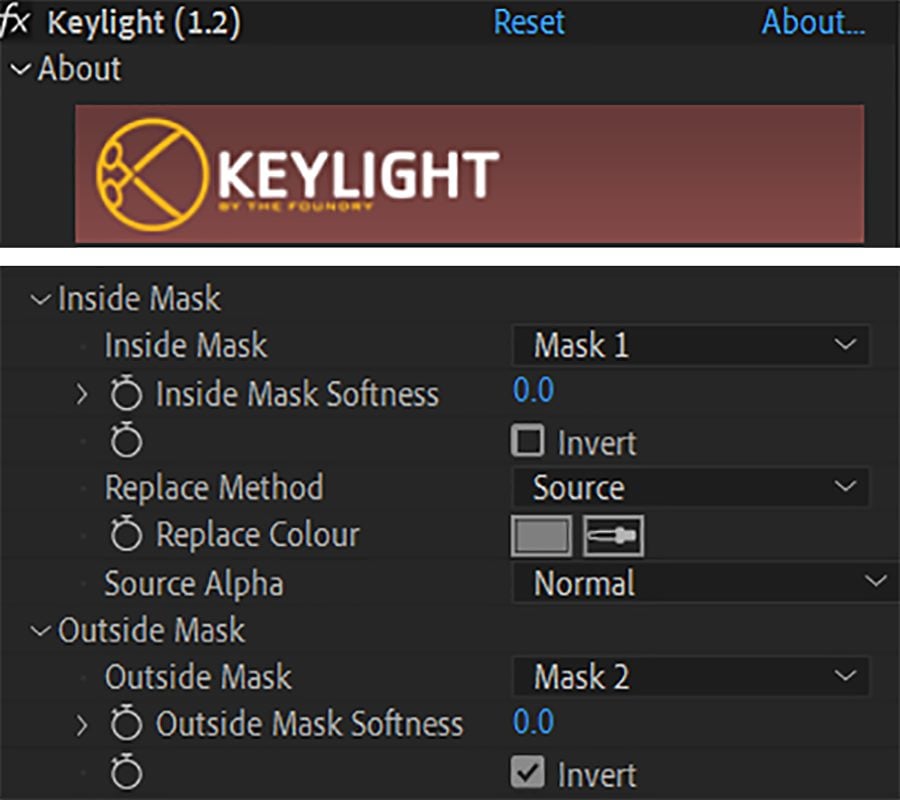Collapse the Inside Mask group
This screenshot has width=900, height=800.
click(x=40, y=300)
